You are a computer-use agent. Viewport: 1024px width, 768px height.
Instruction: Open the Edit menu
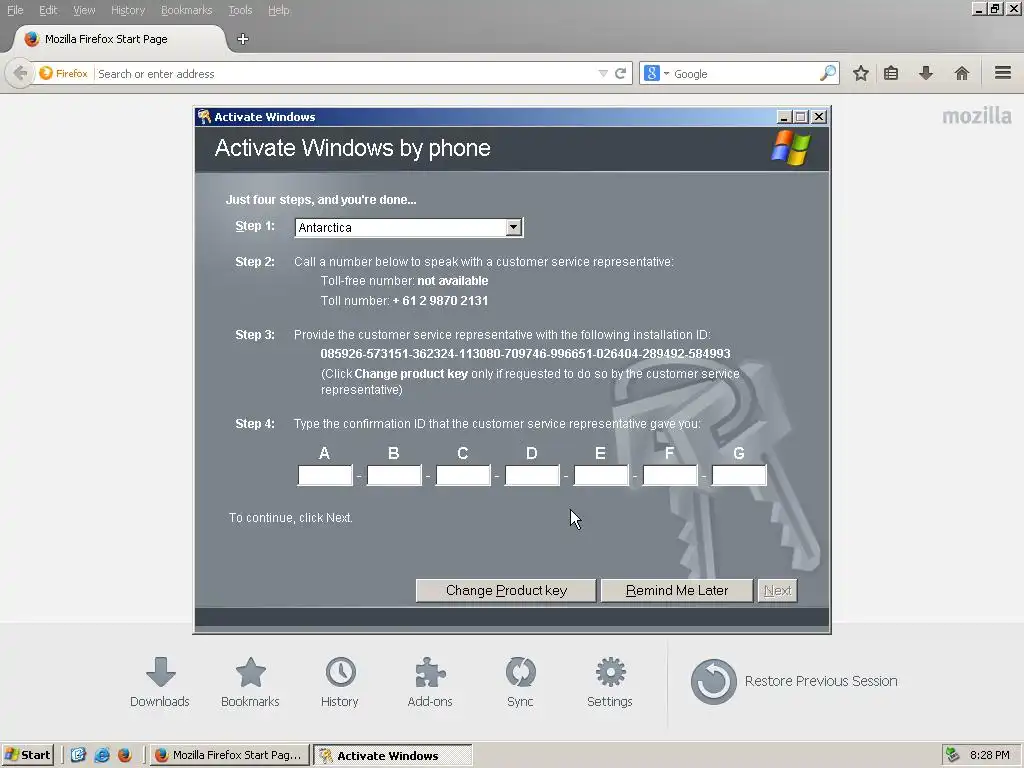[x=48, y=10]
